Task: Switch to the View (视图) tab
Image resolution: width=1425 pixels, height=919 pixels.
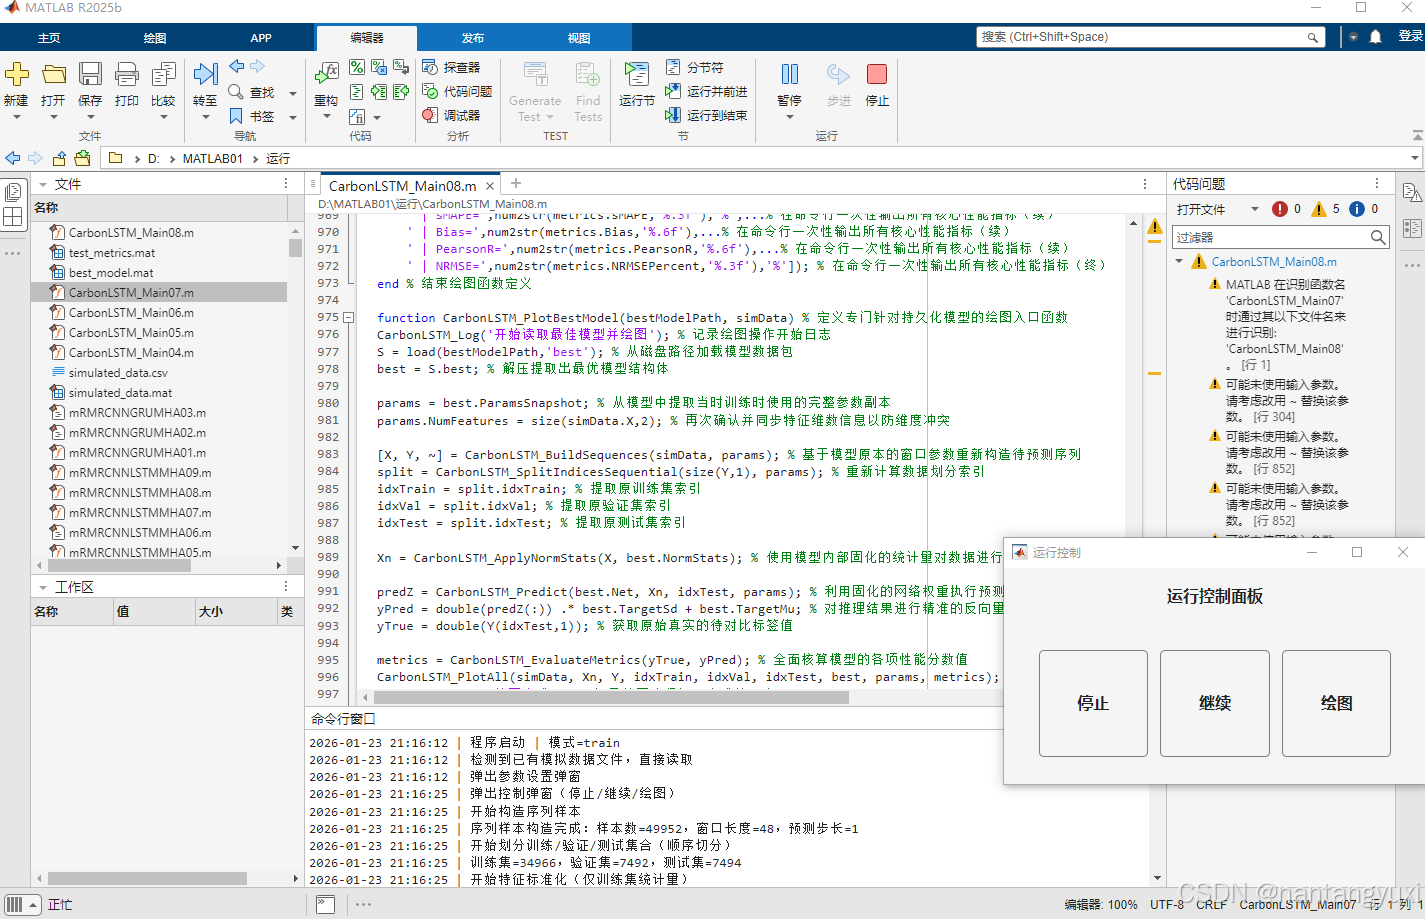Action: pos(579,38)
